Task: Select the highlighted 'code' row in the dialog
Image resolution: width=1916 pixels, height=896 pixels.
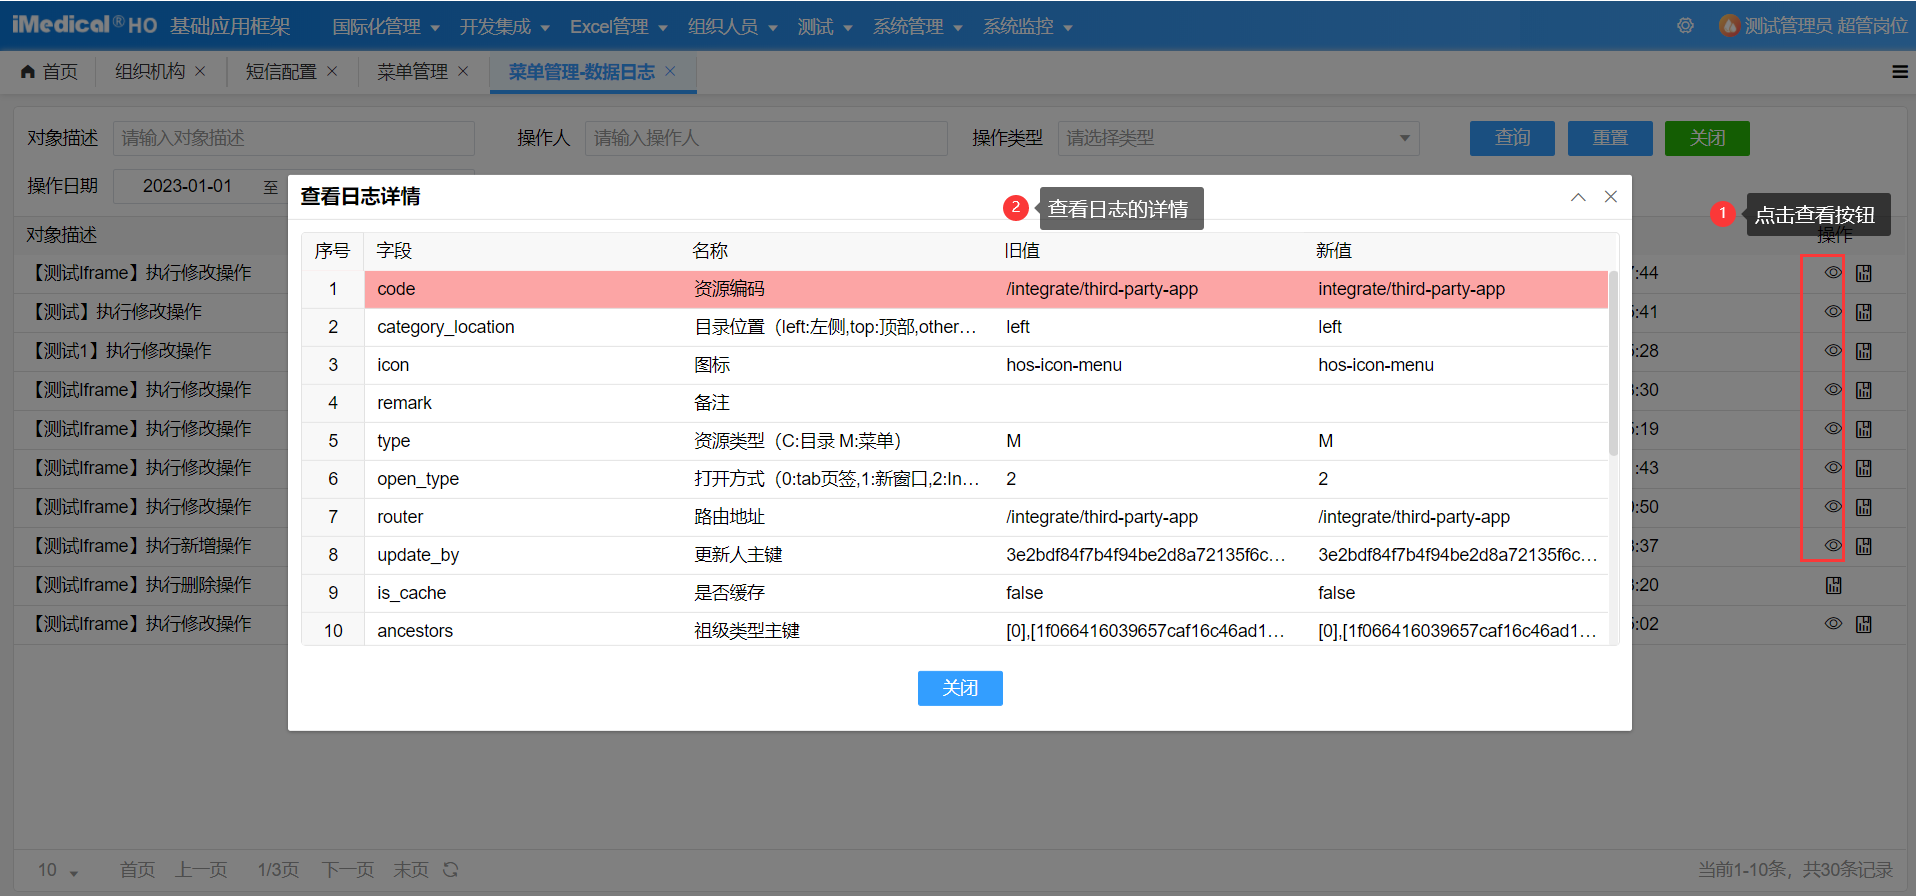Action: coord(955,289)
